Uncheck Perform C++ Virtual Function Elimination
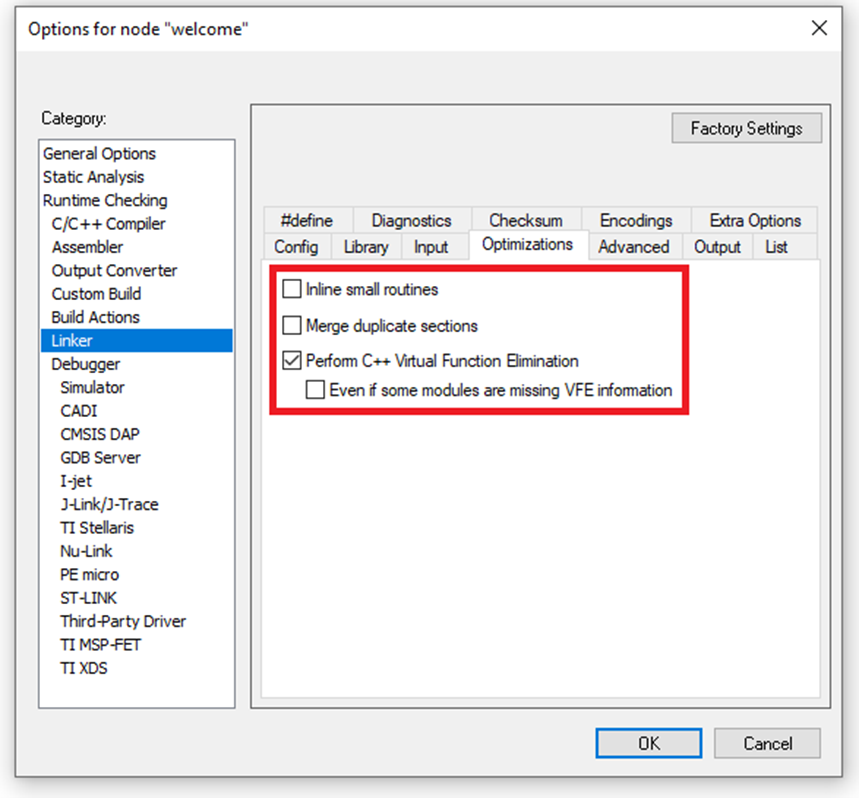This screenshot has height=798, width=859. tap(292, 361)
